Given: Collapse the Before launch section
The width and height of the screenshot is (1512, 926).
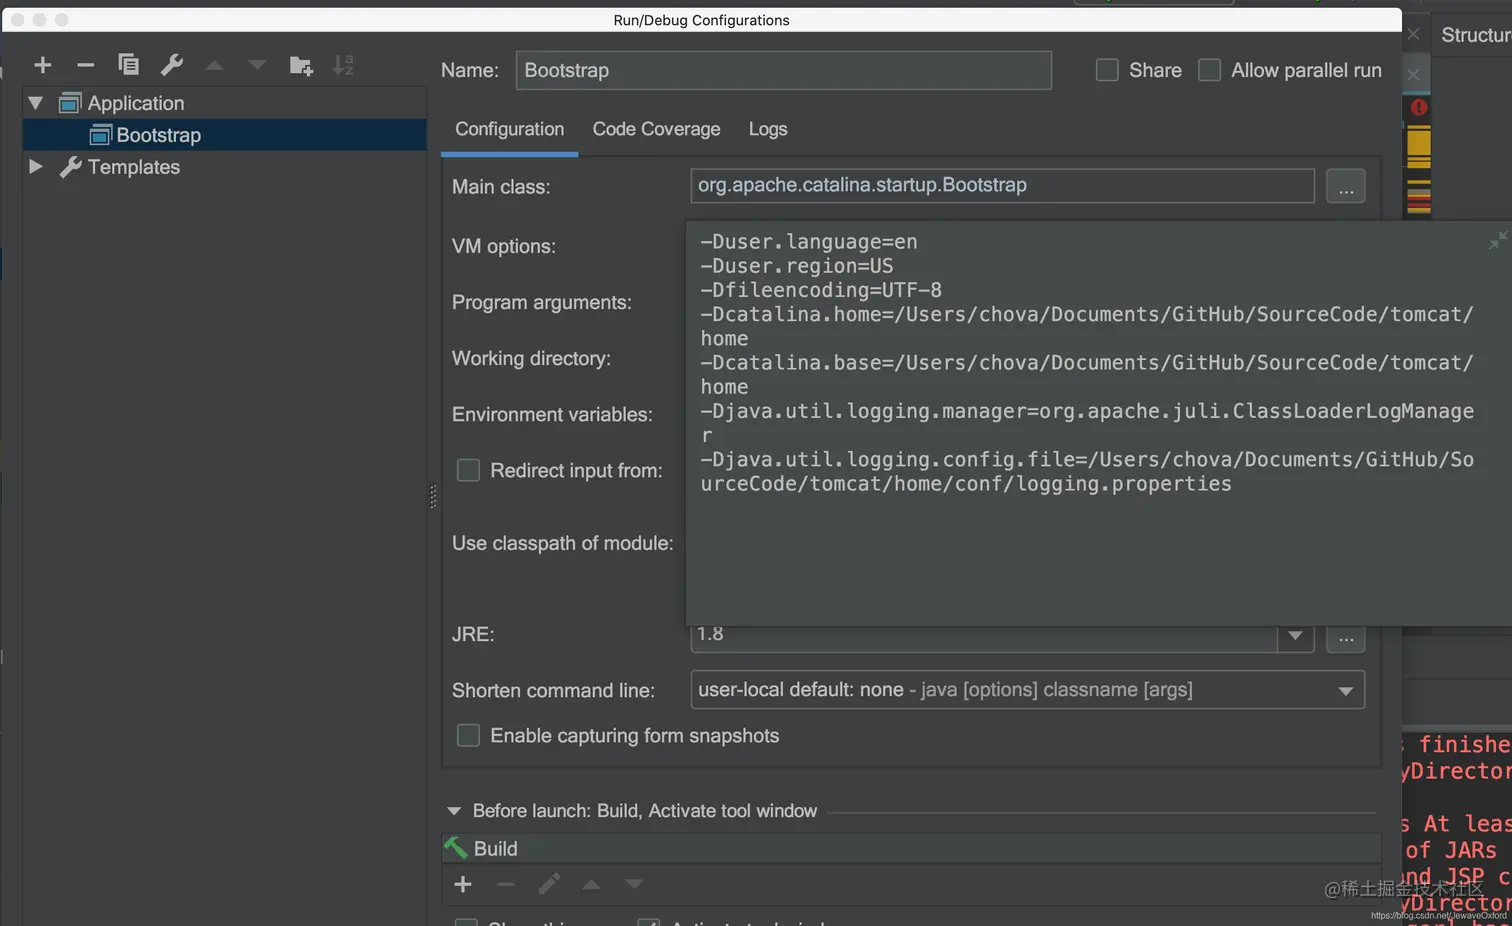Looking at the screenshot, I should pyautogui.click(x=454, y=811).
